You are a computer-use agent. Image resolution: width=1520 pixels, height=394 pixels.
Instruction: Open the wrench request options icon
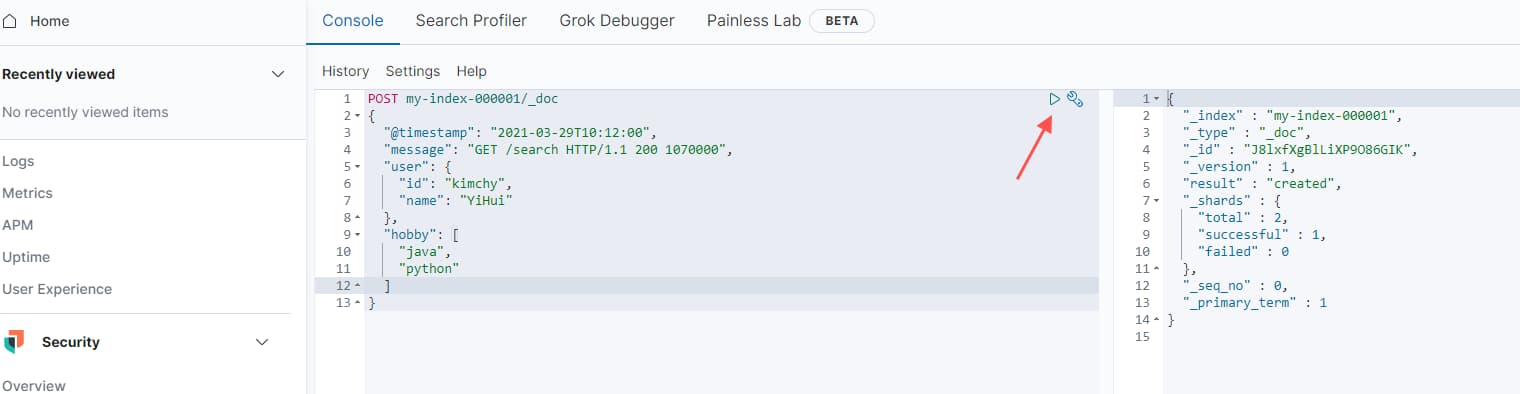point(1075,99)
